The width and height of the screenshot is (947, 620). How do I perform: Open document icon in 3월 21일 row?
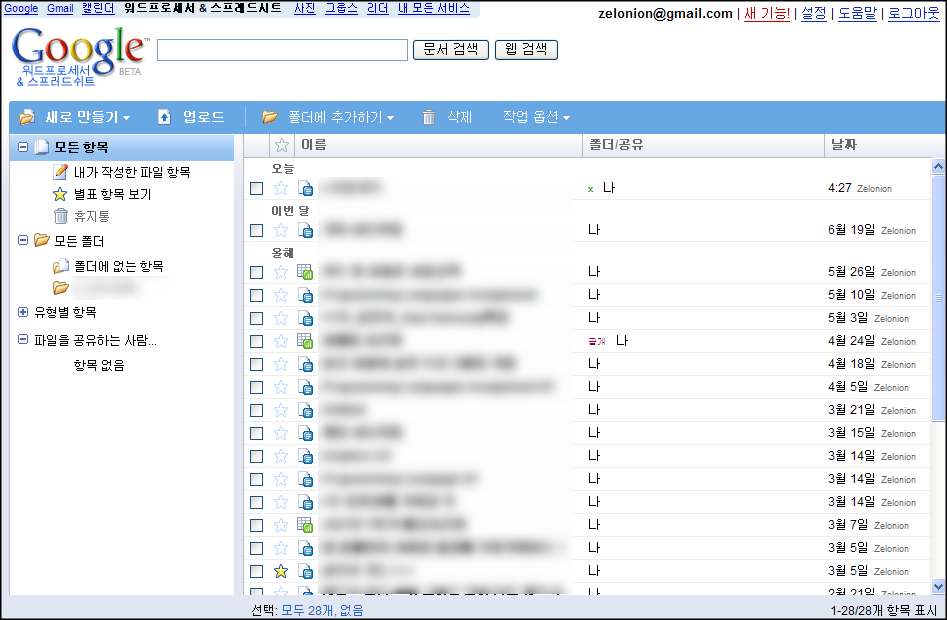pos(306,411)
